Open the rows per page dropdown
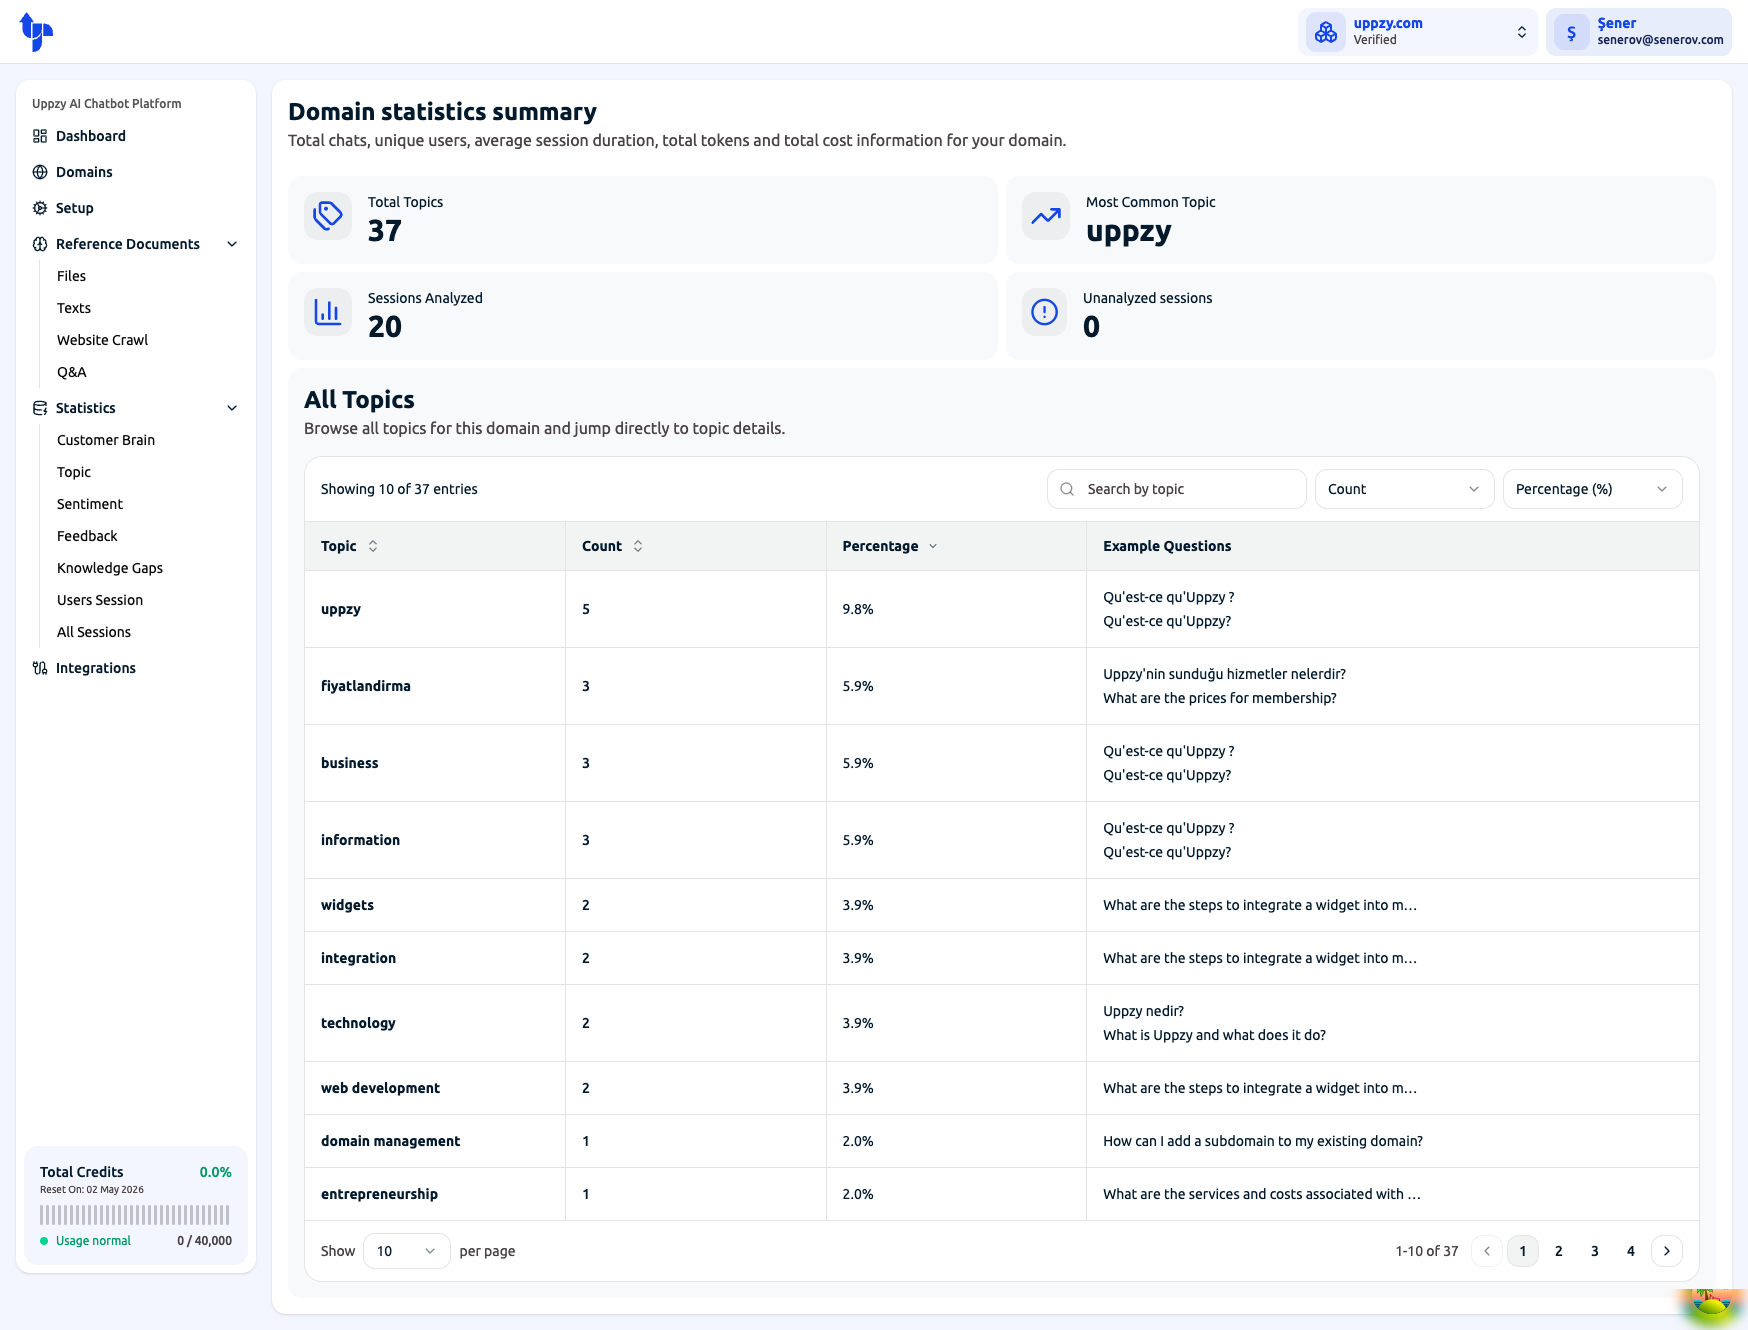1748x1330 pixels. (x=406, y=1251)
